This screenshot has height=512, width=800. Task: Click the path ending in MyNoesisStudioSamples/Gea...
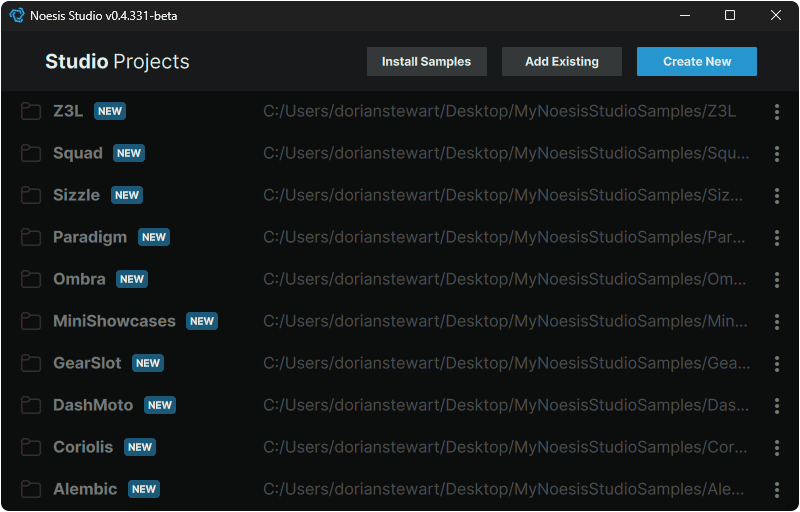[x=507, y=363]
